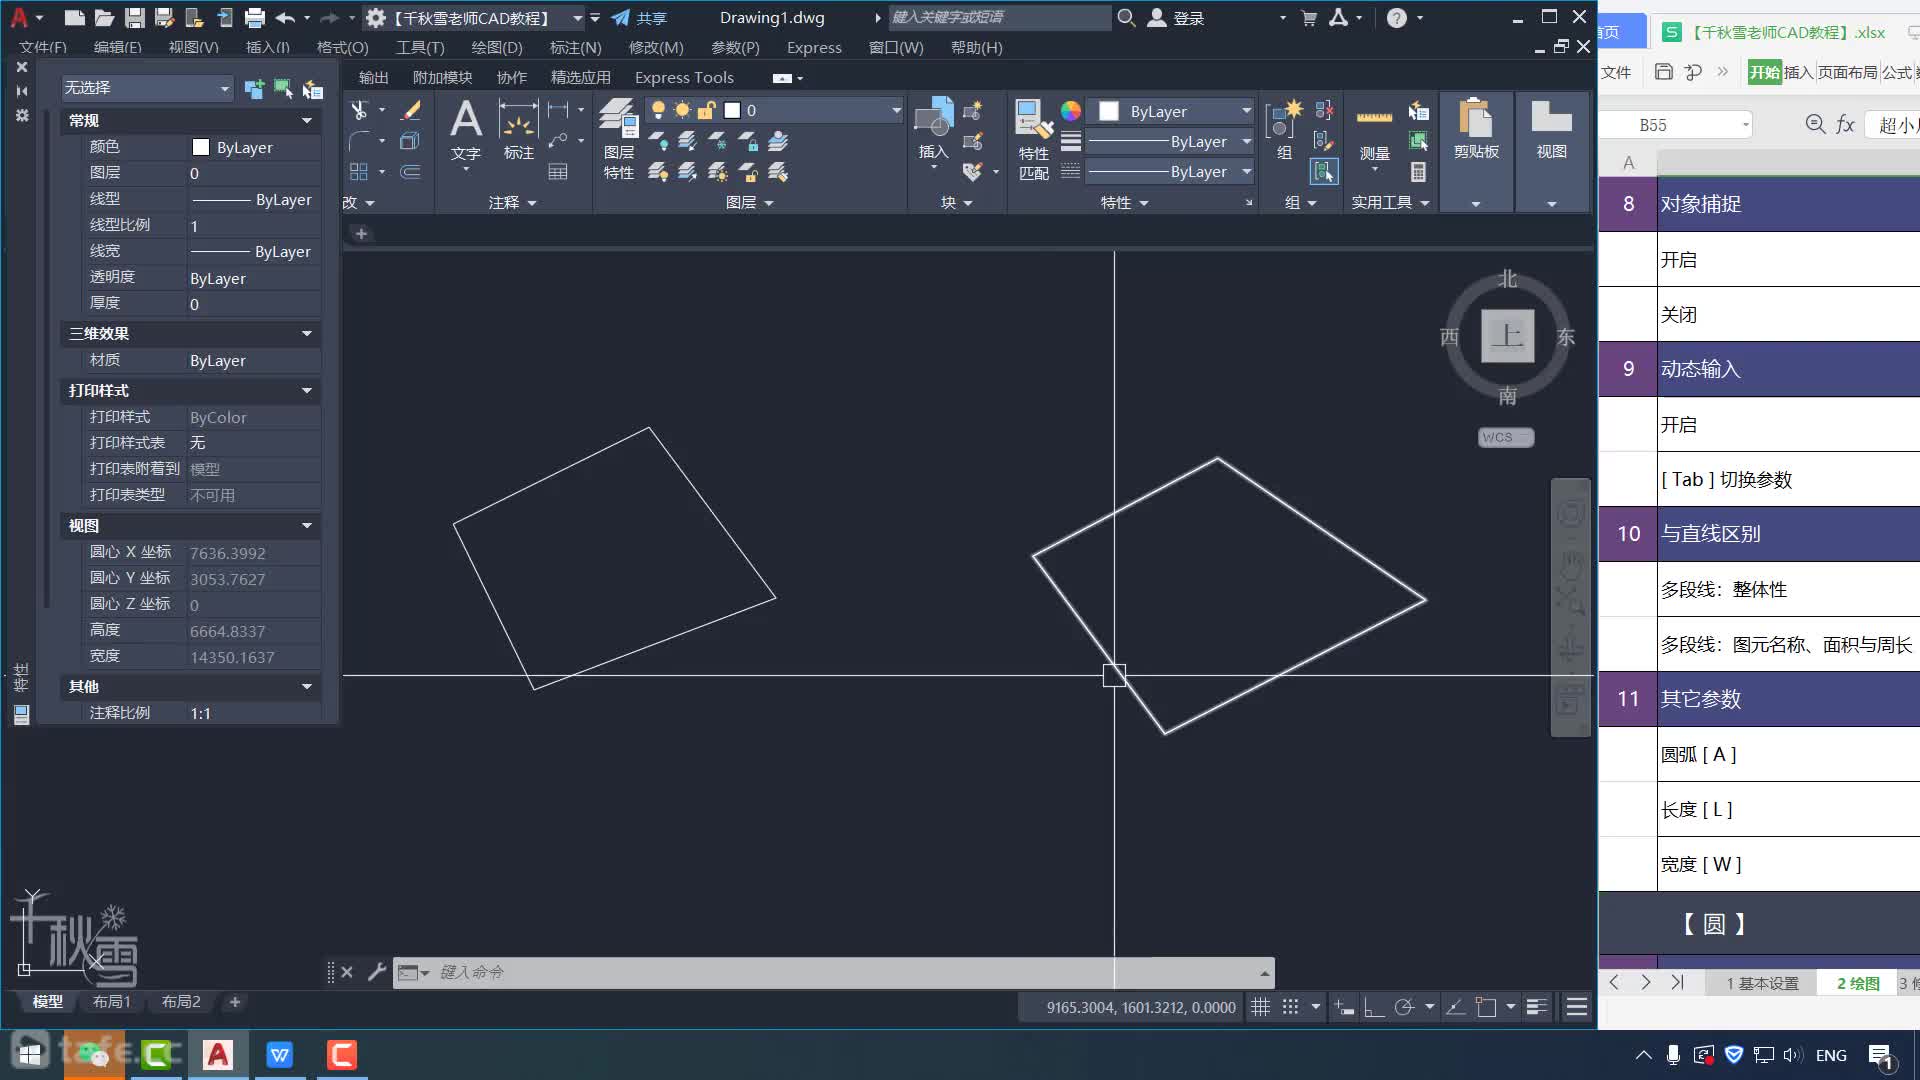This screenshot has width=1920, height=1080.
Task: Open the Customization menu in status bar
Action: click(1577, 1007)
